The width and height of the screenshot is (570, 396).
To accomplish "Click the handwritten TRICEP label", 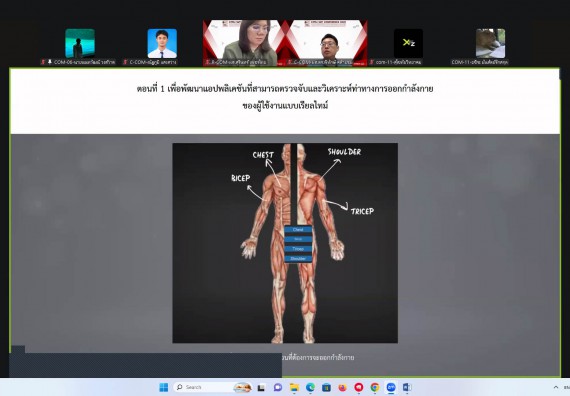I will (362, 211).
